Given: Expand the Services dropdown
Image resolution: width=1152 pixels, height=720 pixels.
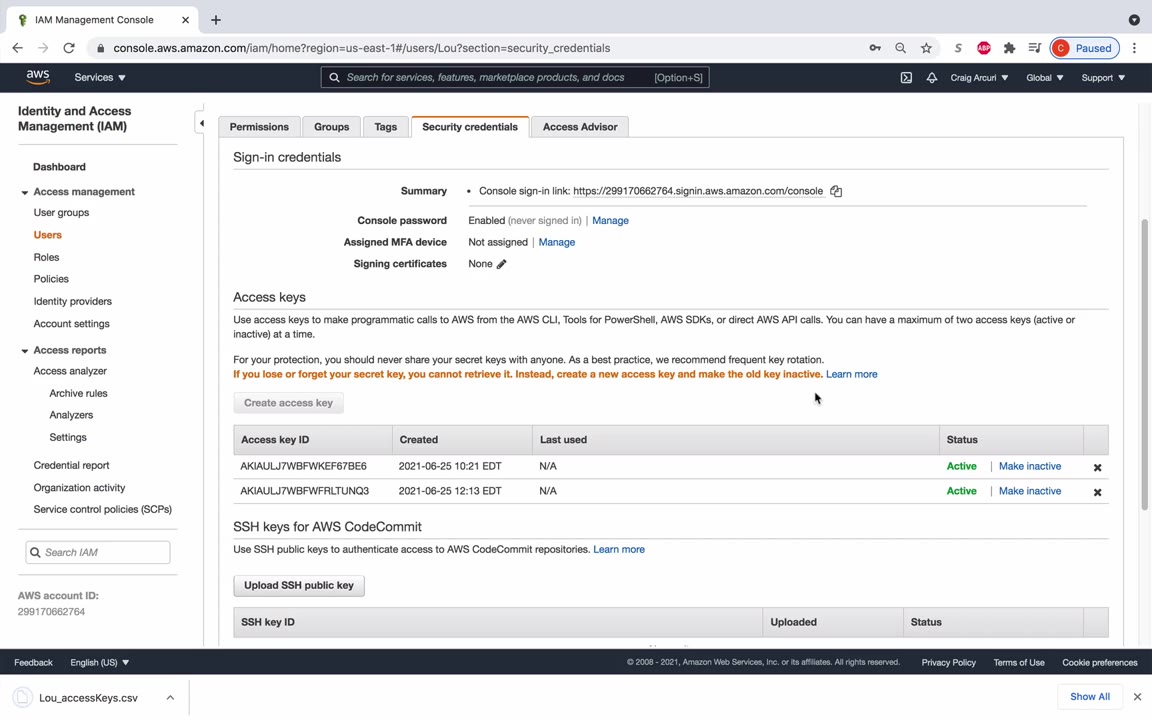Looking at the screenshot, I should [100, 77].
